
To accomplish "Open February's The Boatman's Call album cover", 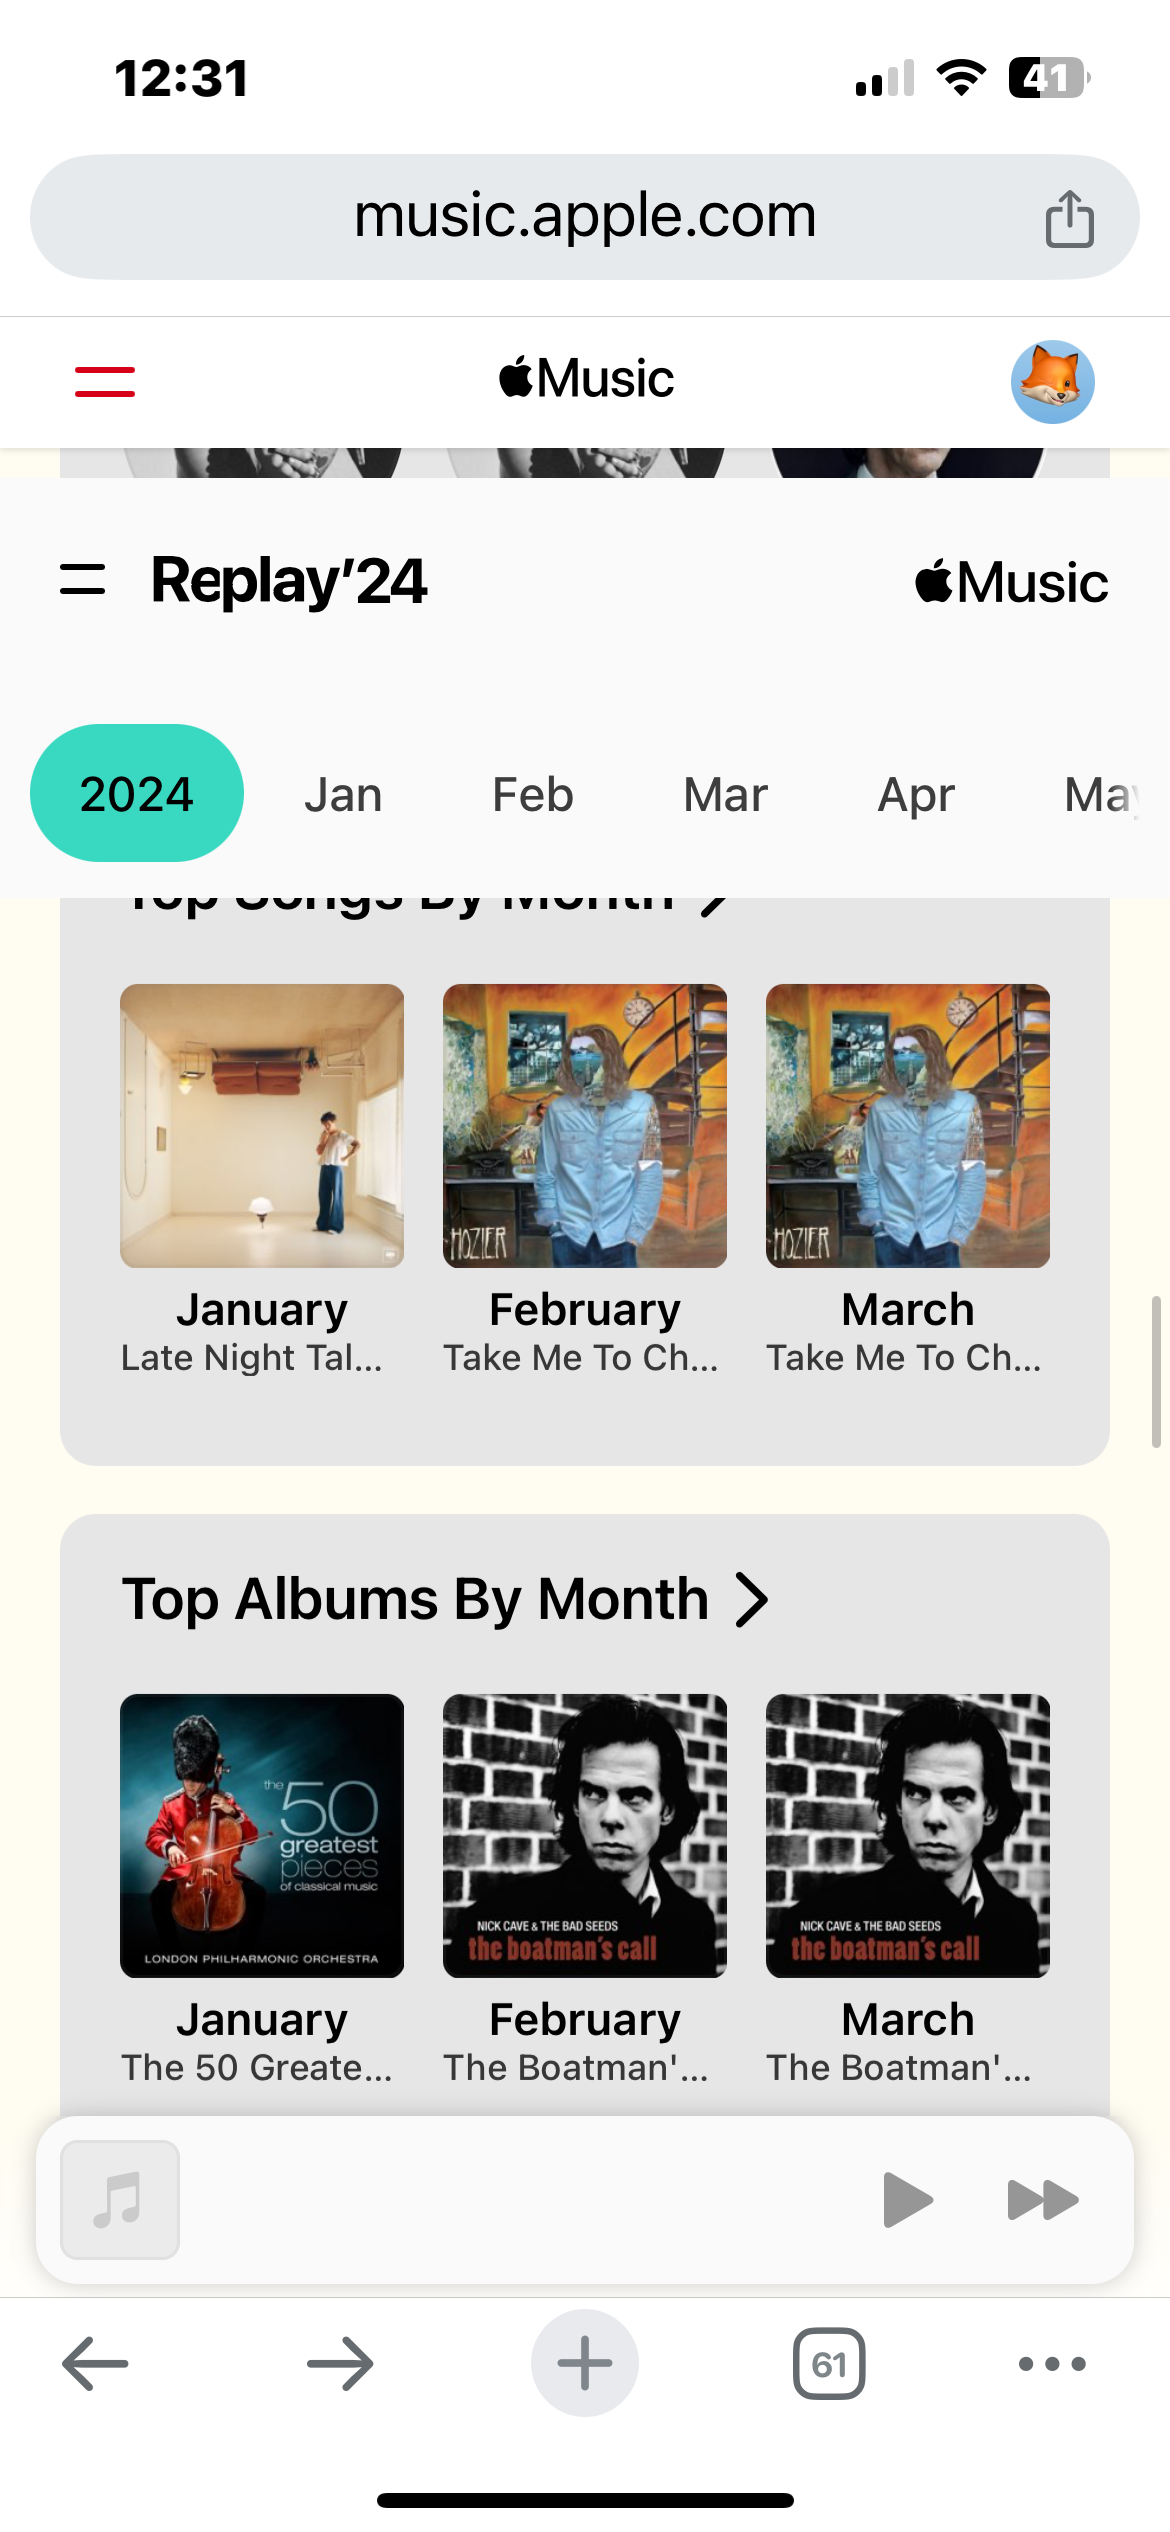I will click(585, 1836).
